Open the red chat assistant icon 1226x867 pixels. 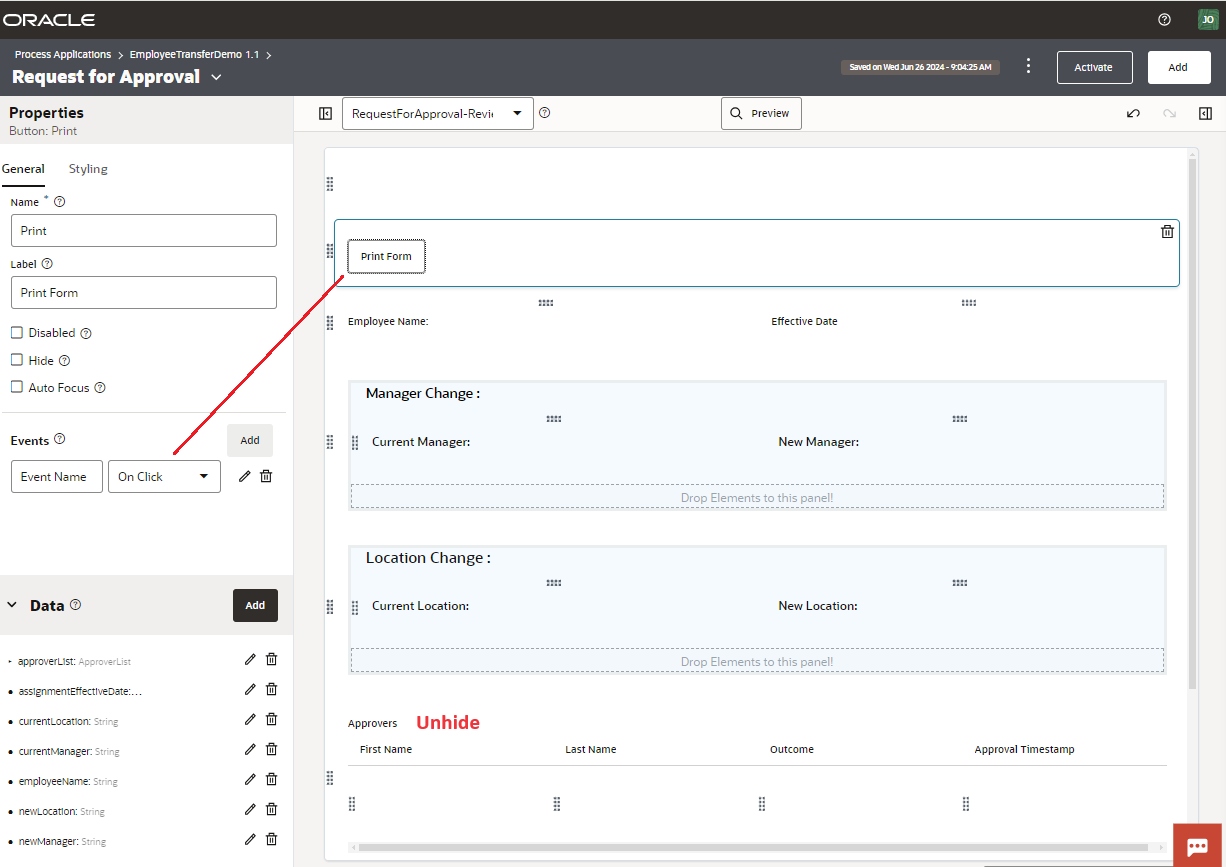point(1197,846)
